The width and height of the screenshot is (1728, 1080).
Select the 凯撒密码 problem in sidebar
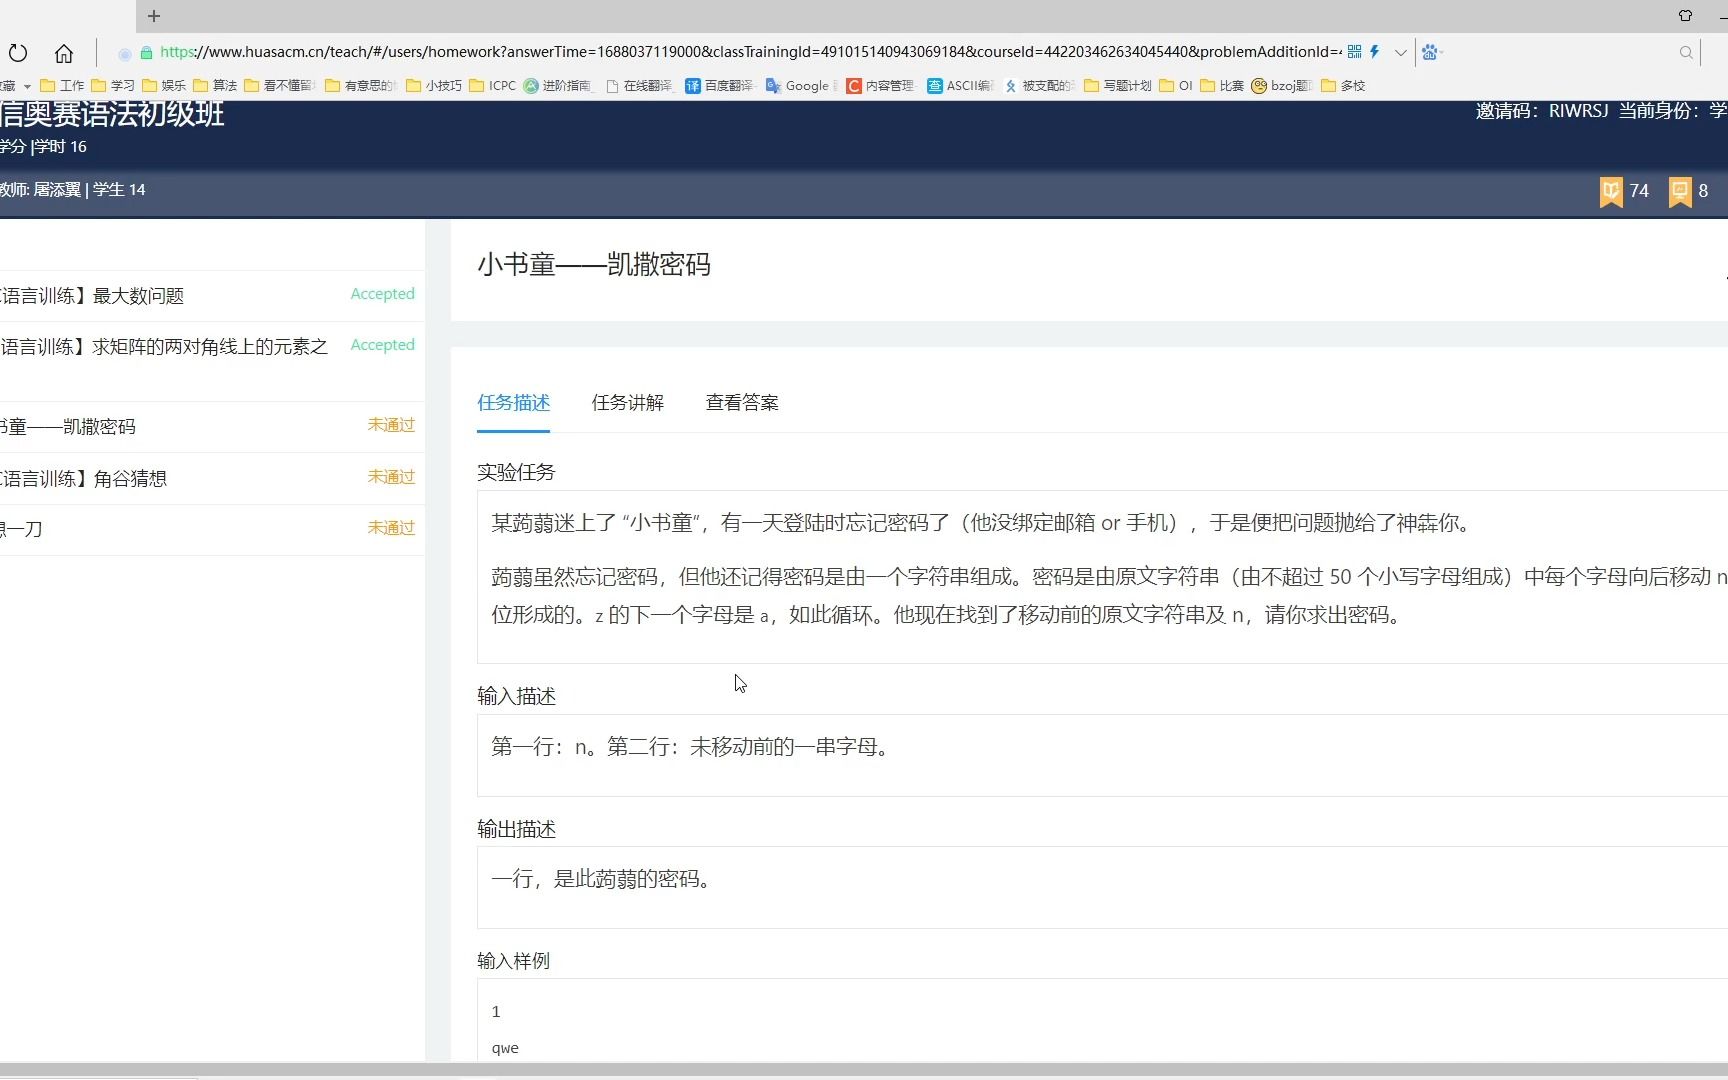(x=68, y=427)
